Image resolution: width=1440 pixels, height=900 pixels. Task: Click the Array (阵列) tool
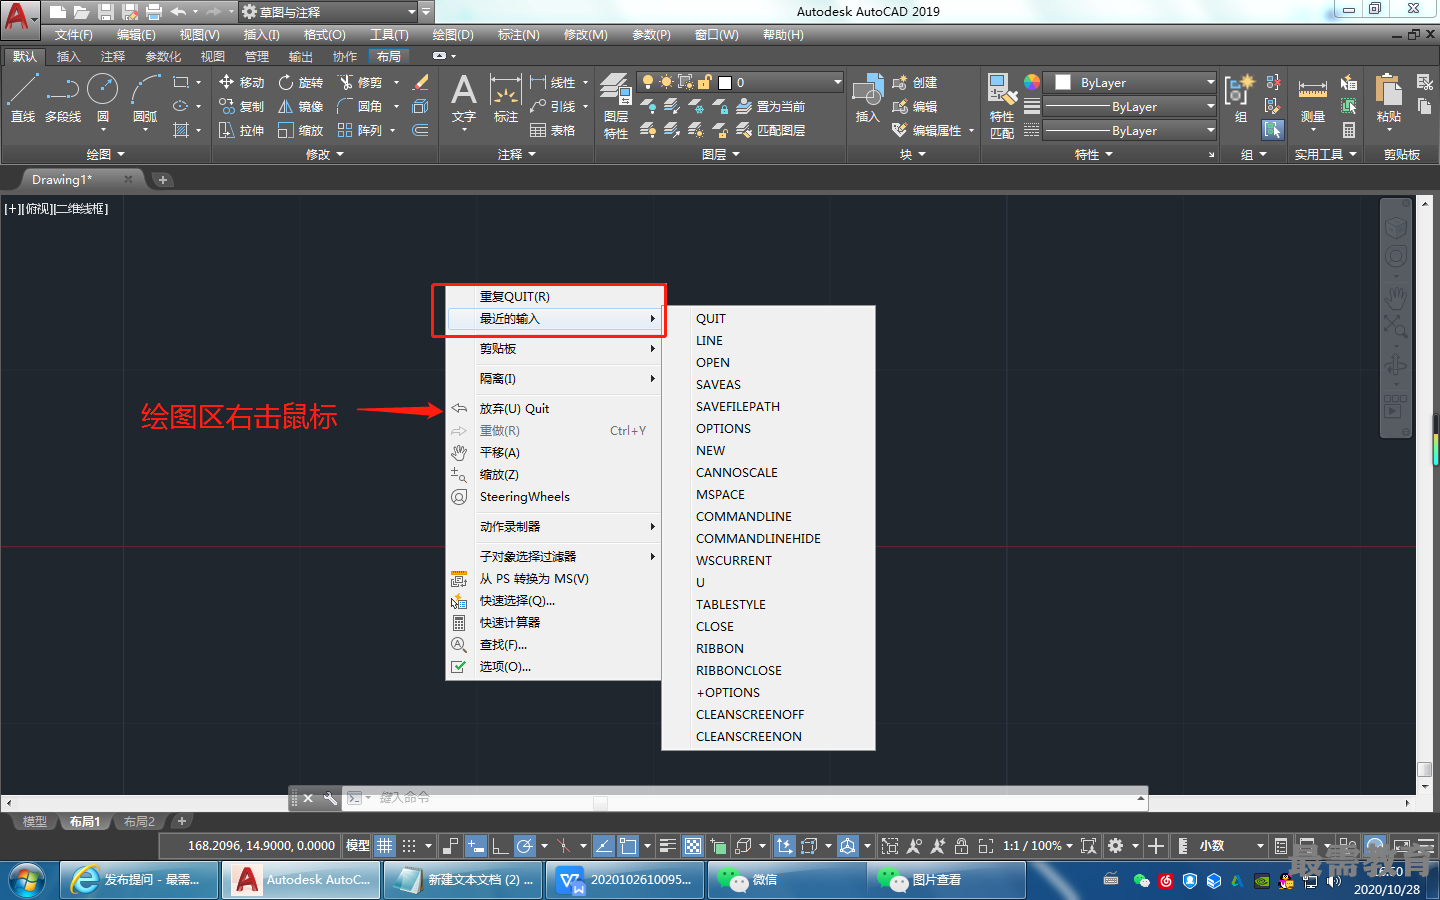pos(361,130)
